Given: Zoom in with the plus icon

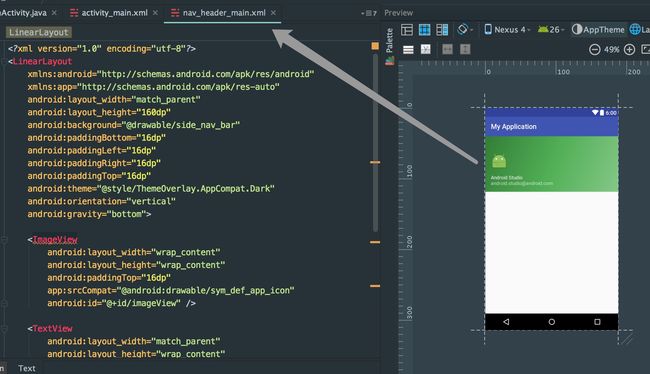Looking at the screenshot, I should 629,50.
